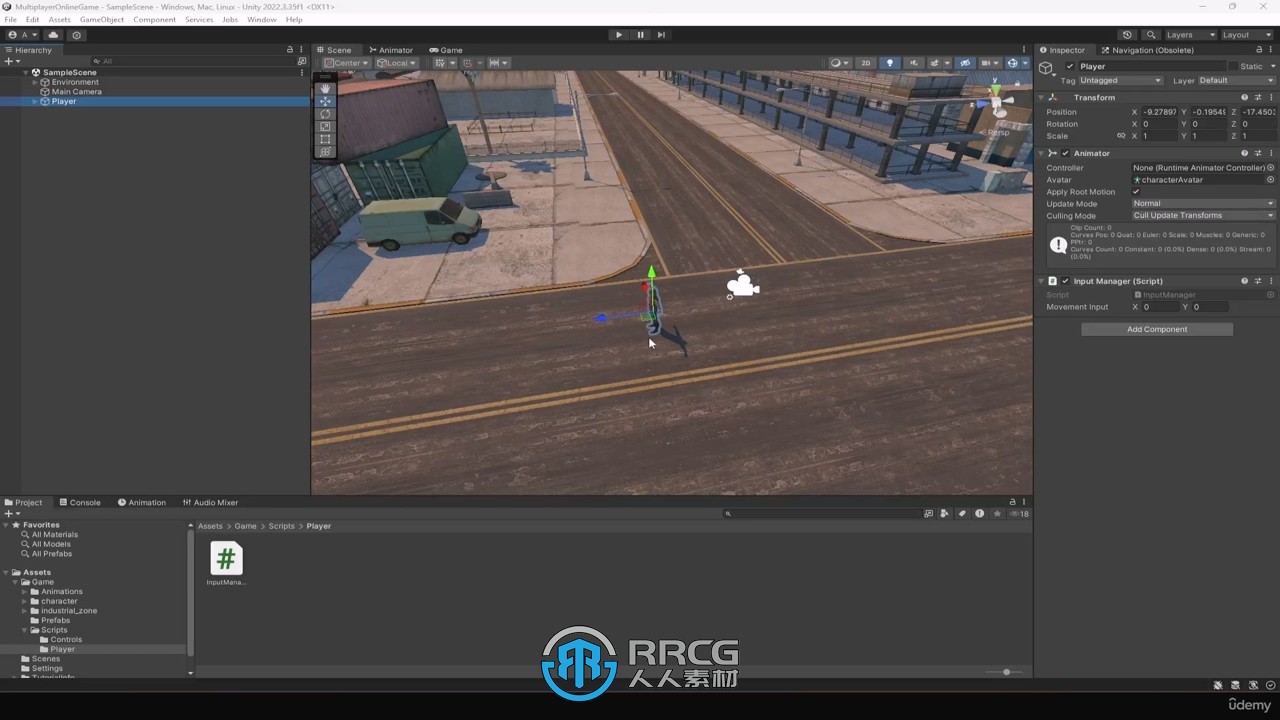Select Main Camera in Hierarchy

tap(77, 92)
